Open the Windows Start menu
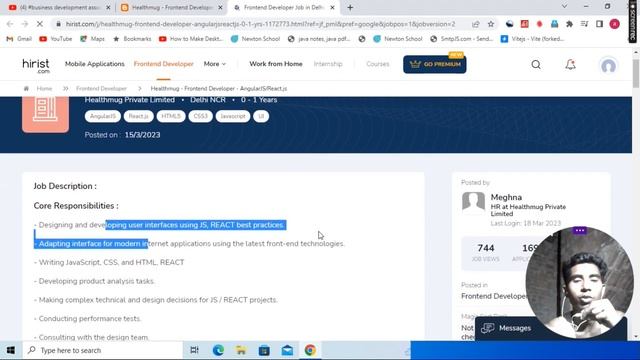This screenshot has height=360, width=640. (11, 350)
